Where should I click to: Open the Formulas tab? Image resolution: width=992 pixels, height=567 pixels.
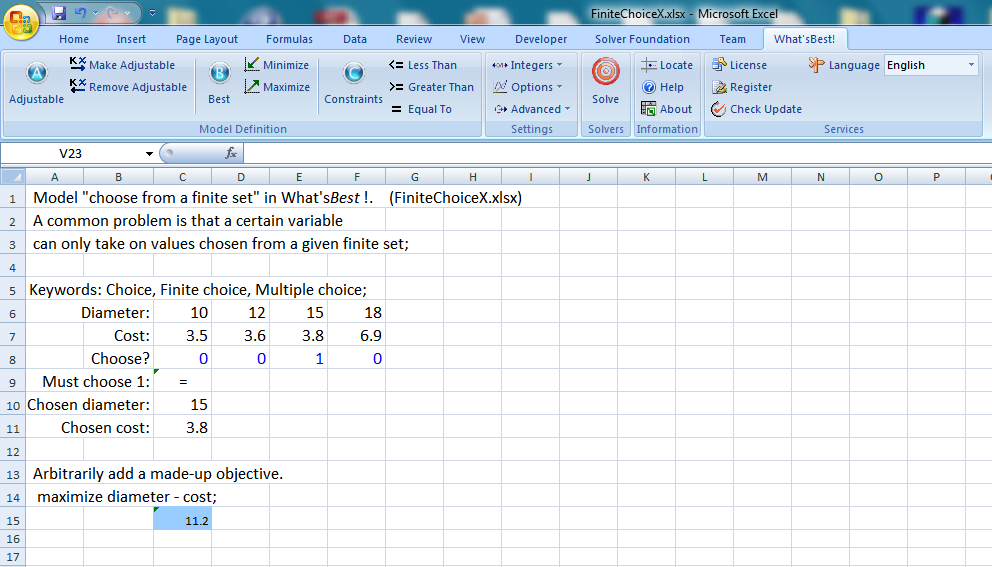[x=289, y=39]
